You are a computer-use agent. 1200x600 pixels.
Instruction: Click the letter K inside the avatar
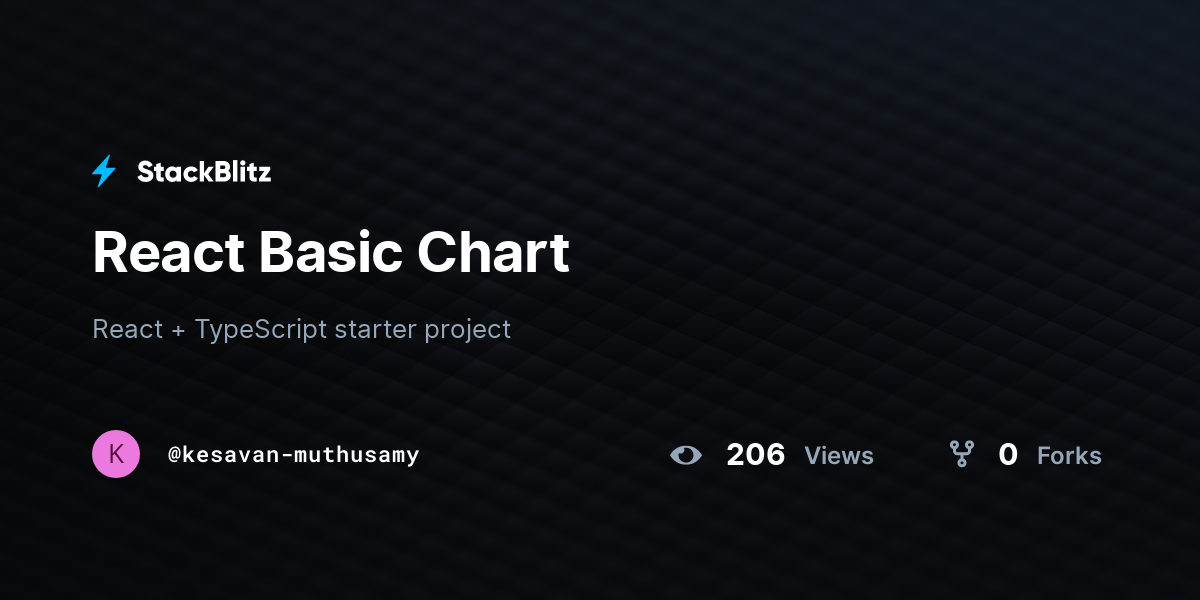pyautogui.click(x=116, y=454)
